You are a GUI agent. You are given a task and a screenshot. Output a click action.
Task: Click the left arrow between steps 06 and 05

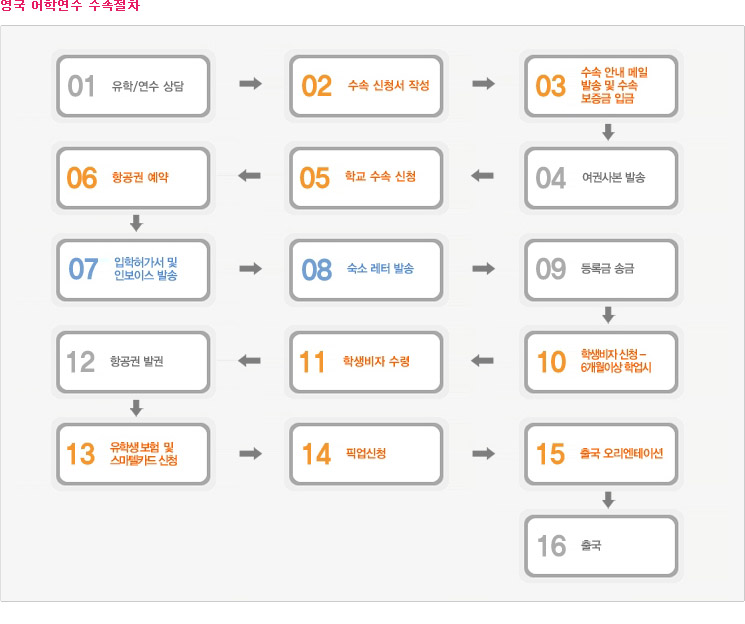250,176
